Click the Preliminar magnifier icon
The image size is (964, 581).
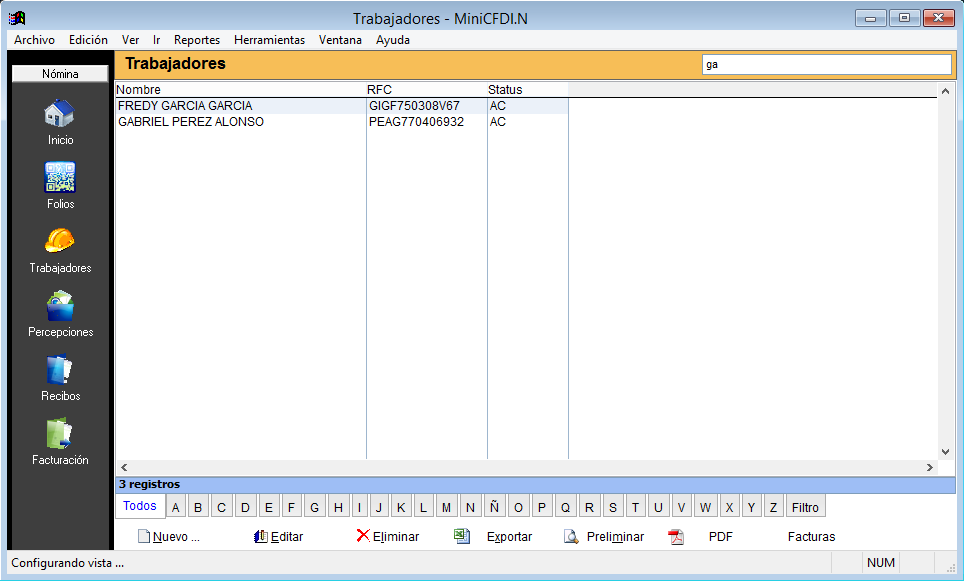(x=571, y=536)
